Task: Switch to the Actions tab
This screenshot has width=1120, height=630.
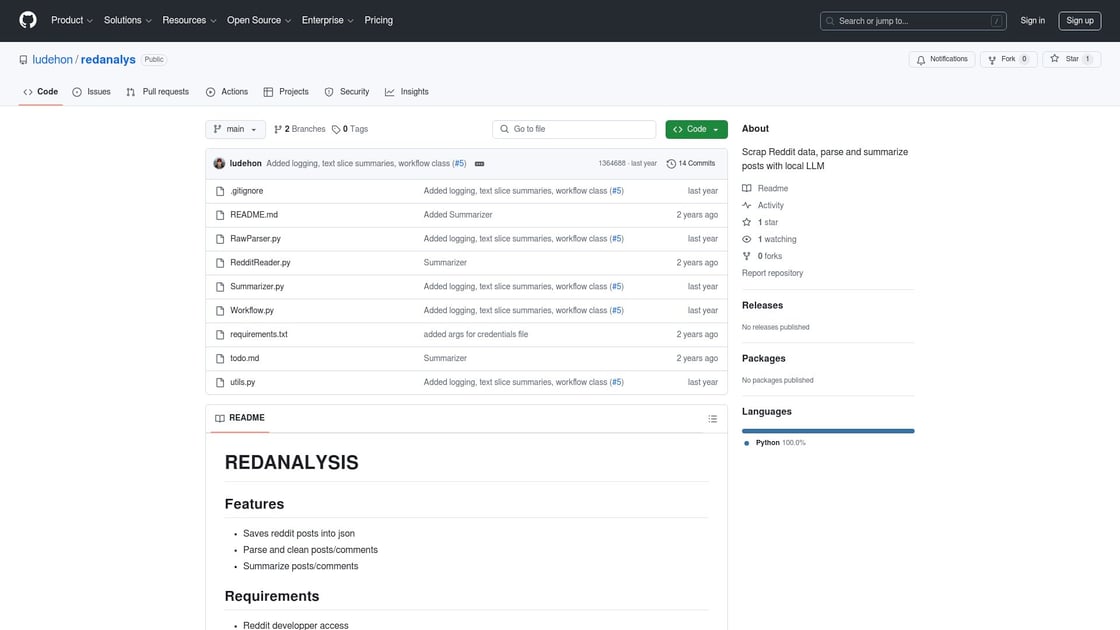Action: (227, 91)
